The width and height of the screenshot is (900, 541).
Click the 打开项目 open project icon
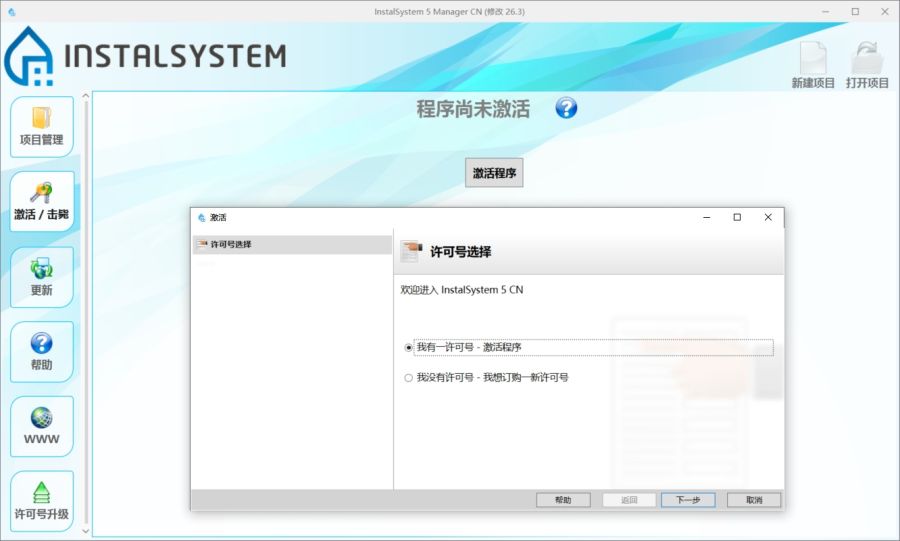coord(867,65)
